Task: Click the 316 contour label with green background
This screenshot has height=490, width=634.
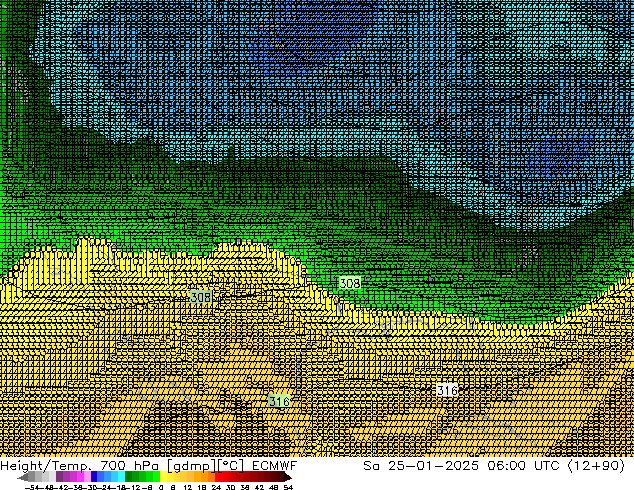Action: (279, 401)
